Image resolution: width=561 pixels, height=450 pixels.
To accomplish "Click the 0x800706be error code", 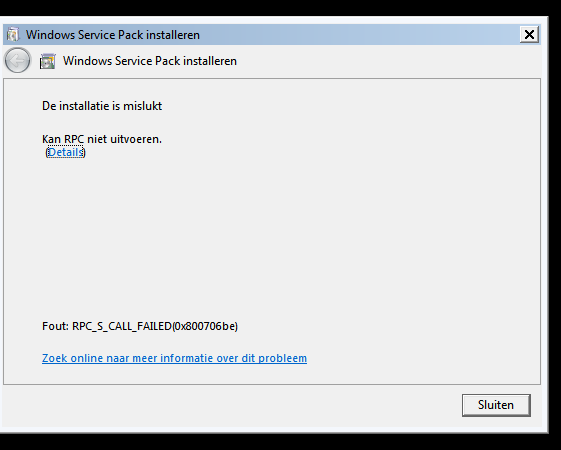I will [x=205, y=326].
